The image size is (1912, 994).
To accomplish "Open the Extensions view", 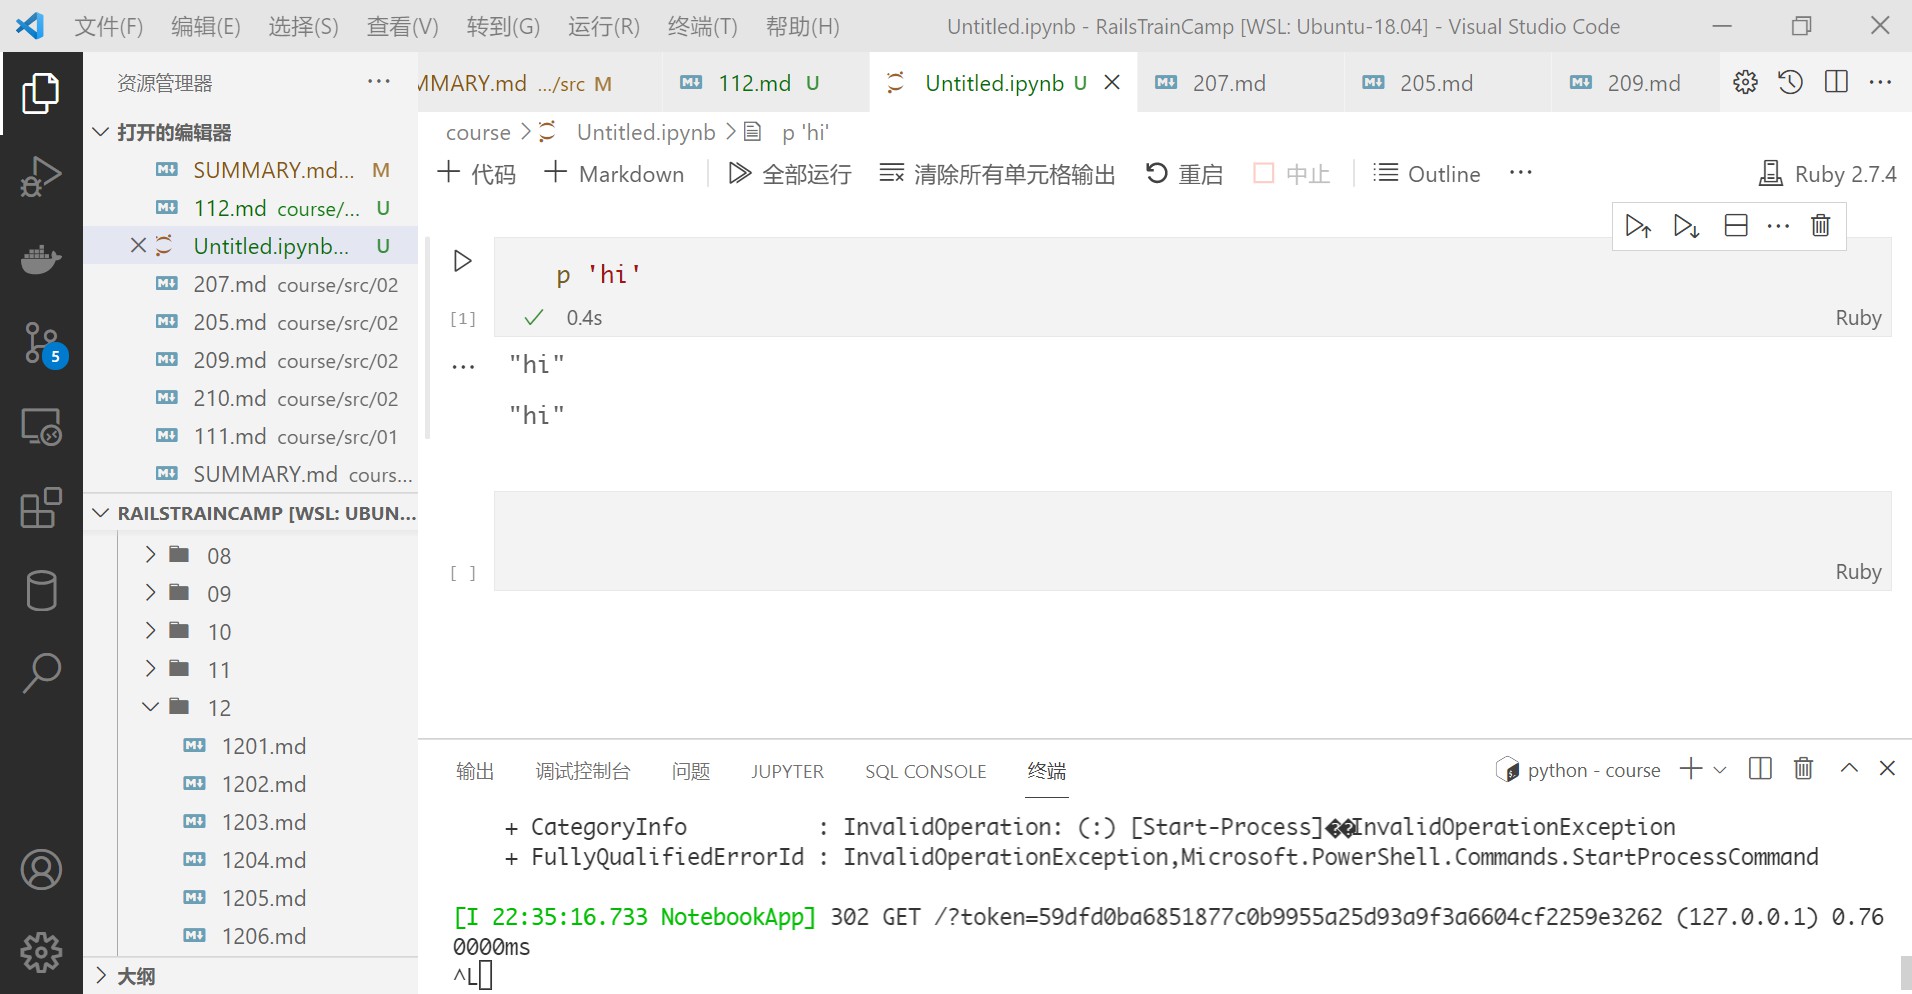I will (x=41, y=508).
